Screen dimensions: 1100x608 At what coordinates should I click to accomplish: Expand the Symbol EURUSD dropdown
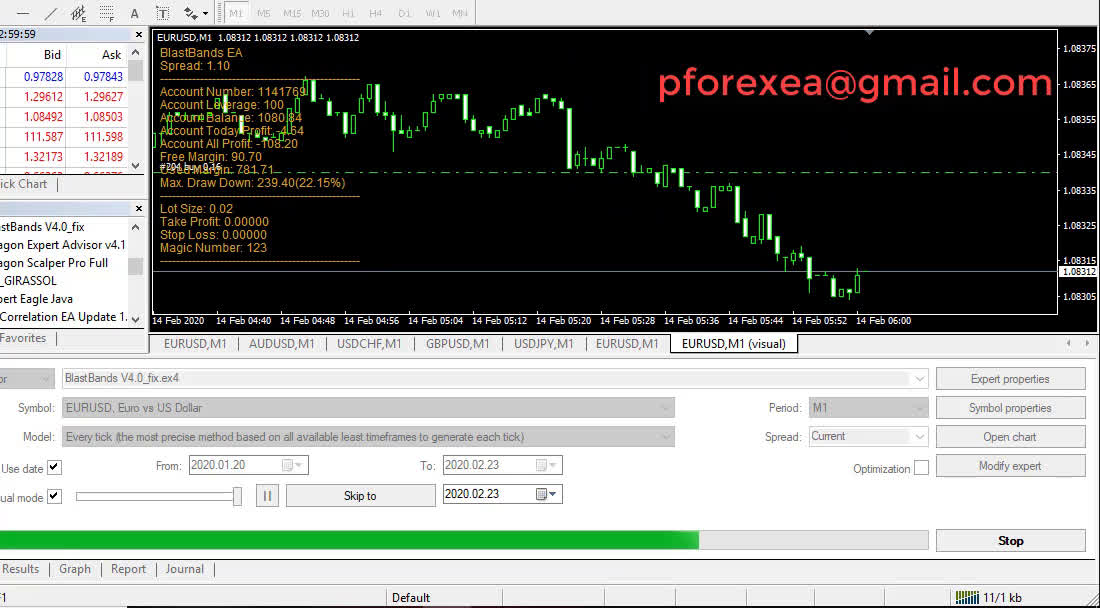pos(664,408)
